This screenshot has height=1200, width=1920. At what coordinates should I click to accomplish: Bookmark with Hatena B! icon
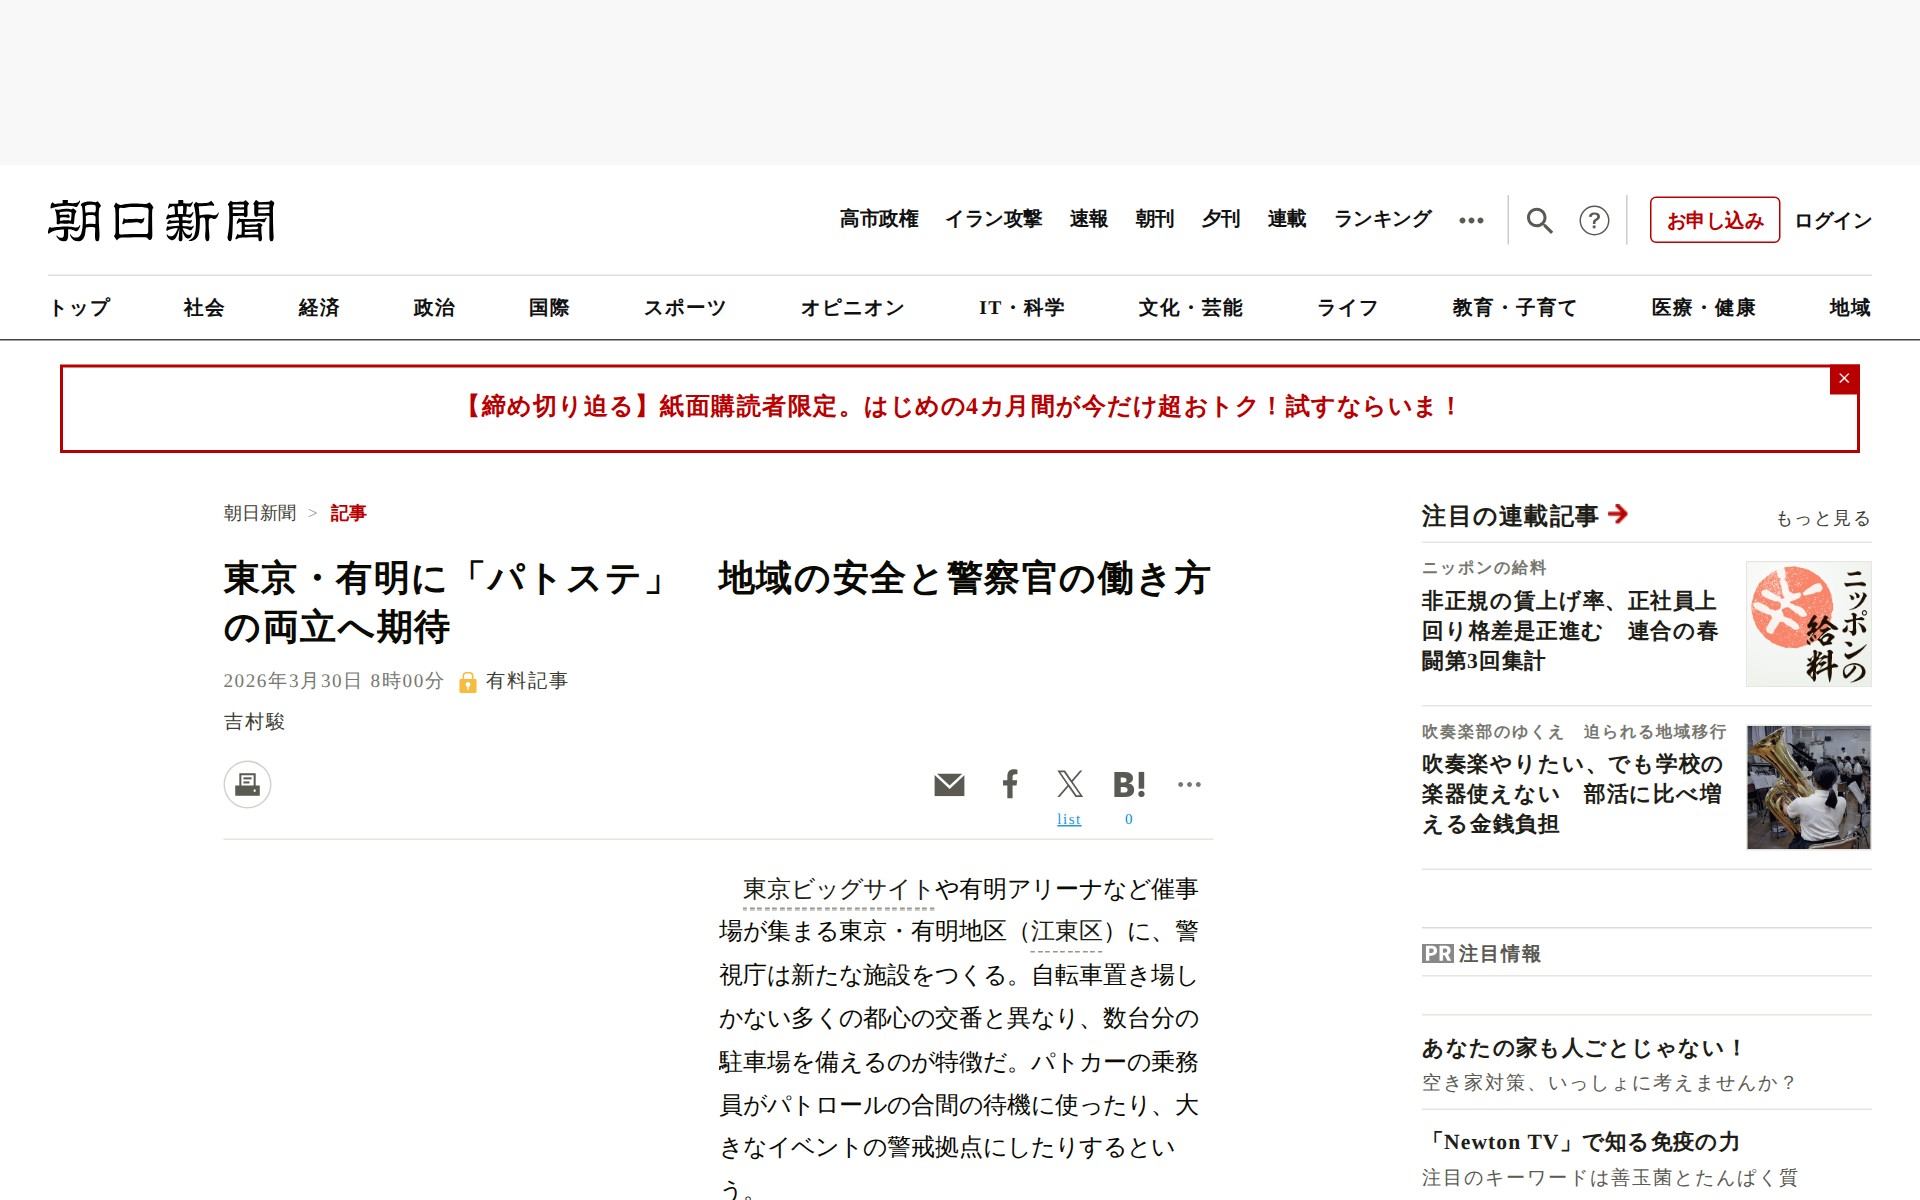pyautogui.click(x=1129, y=785)
